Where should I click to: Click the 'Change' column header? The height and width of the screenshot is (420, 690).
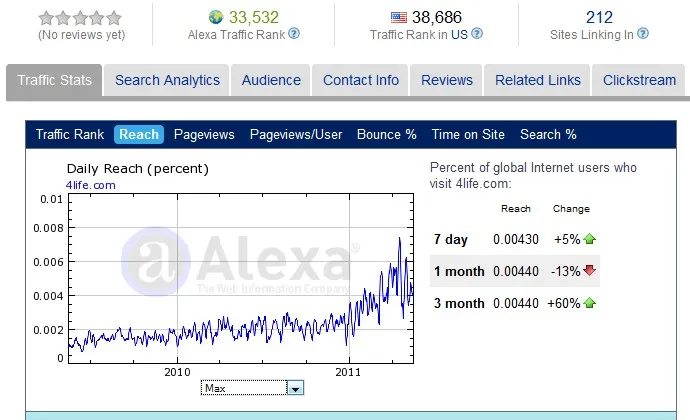[x=571, y=209]
